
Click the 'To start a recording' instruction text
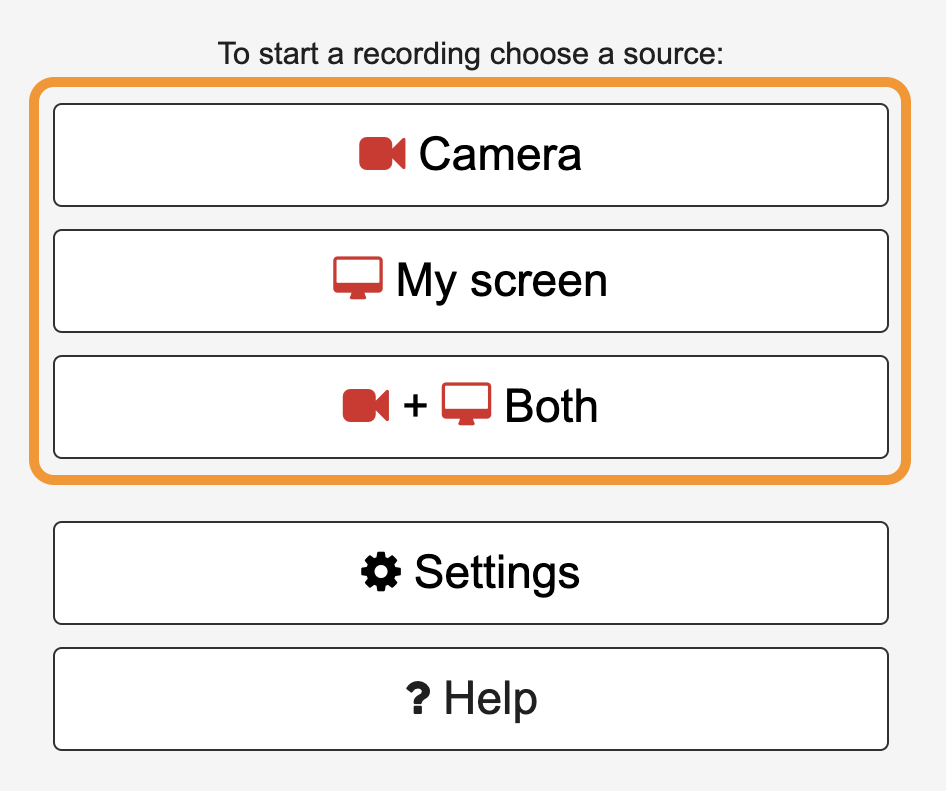point(471,54)
